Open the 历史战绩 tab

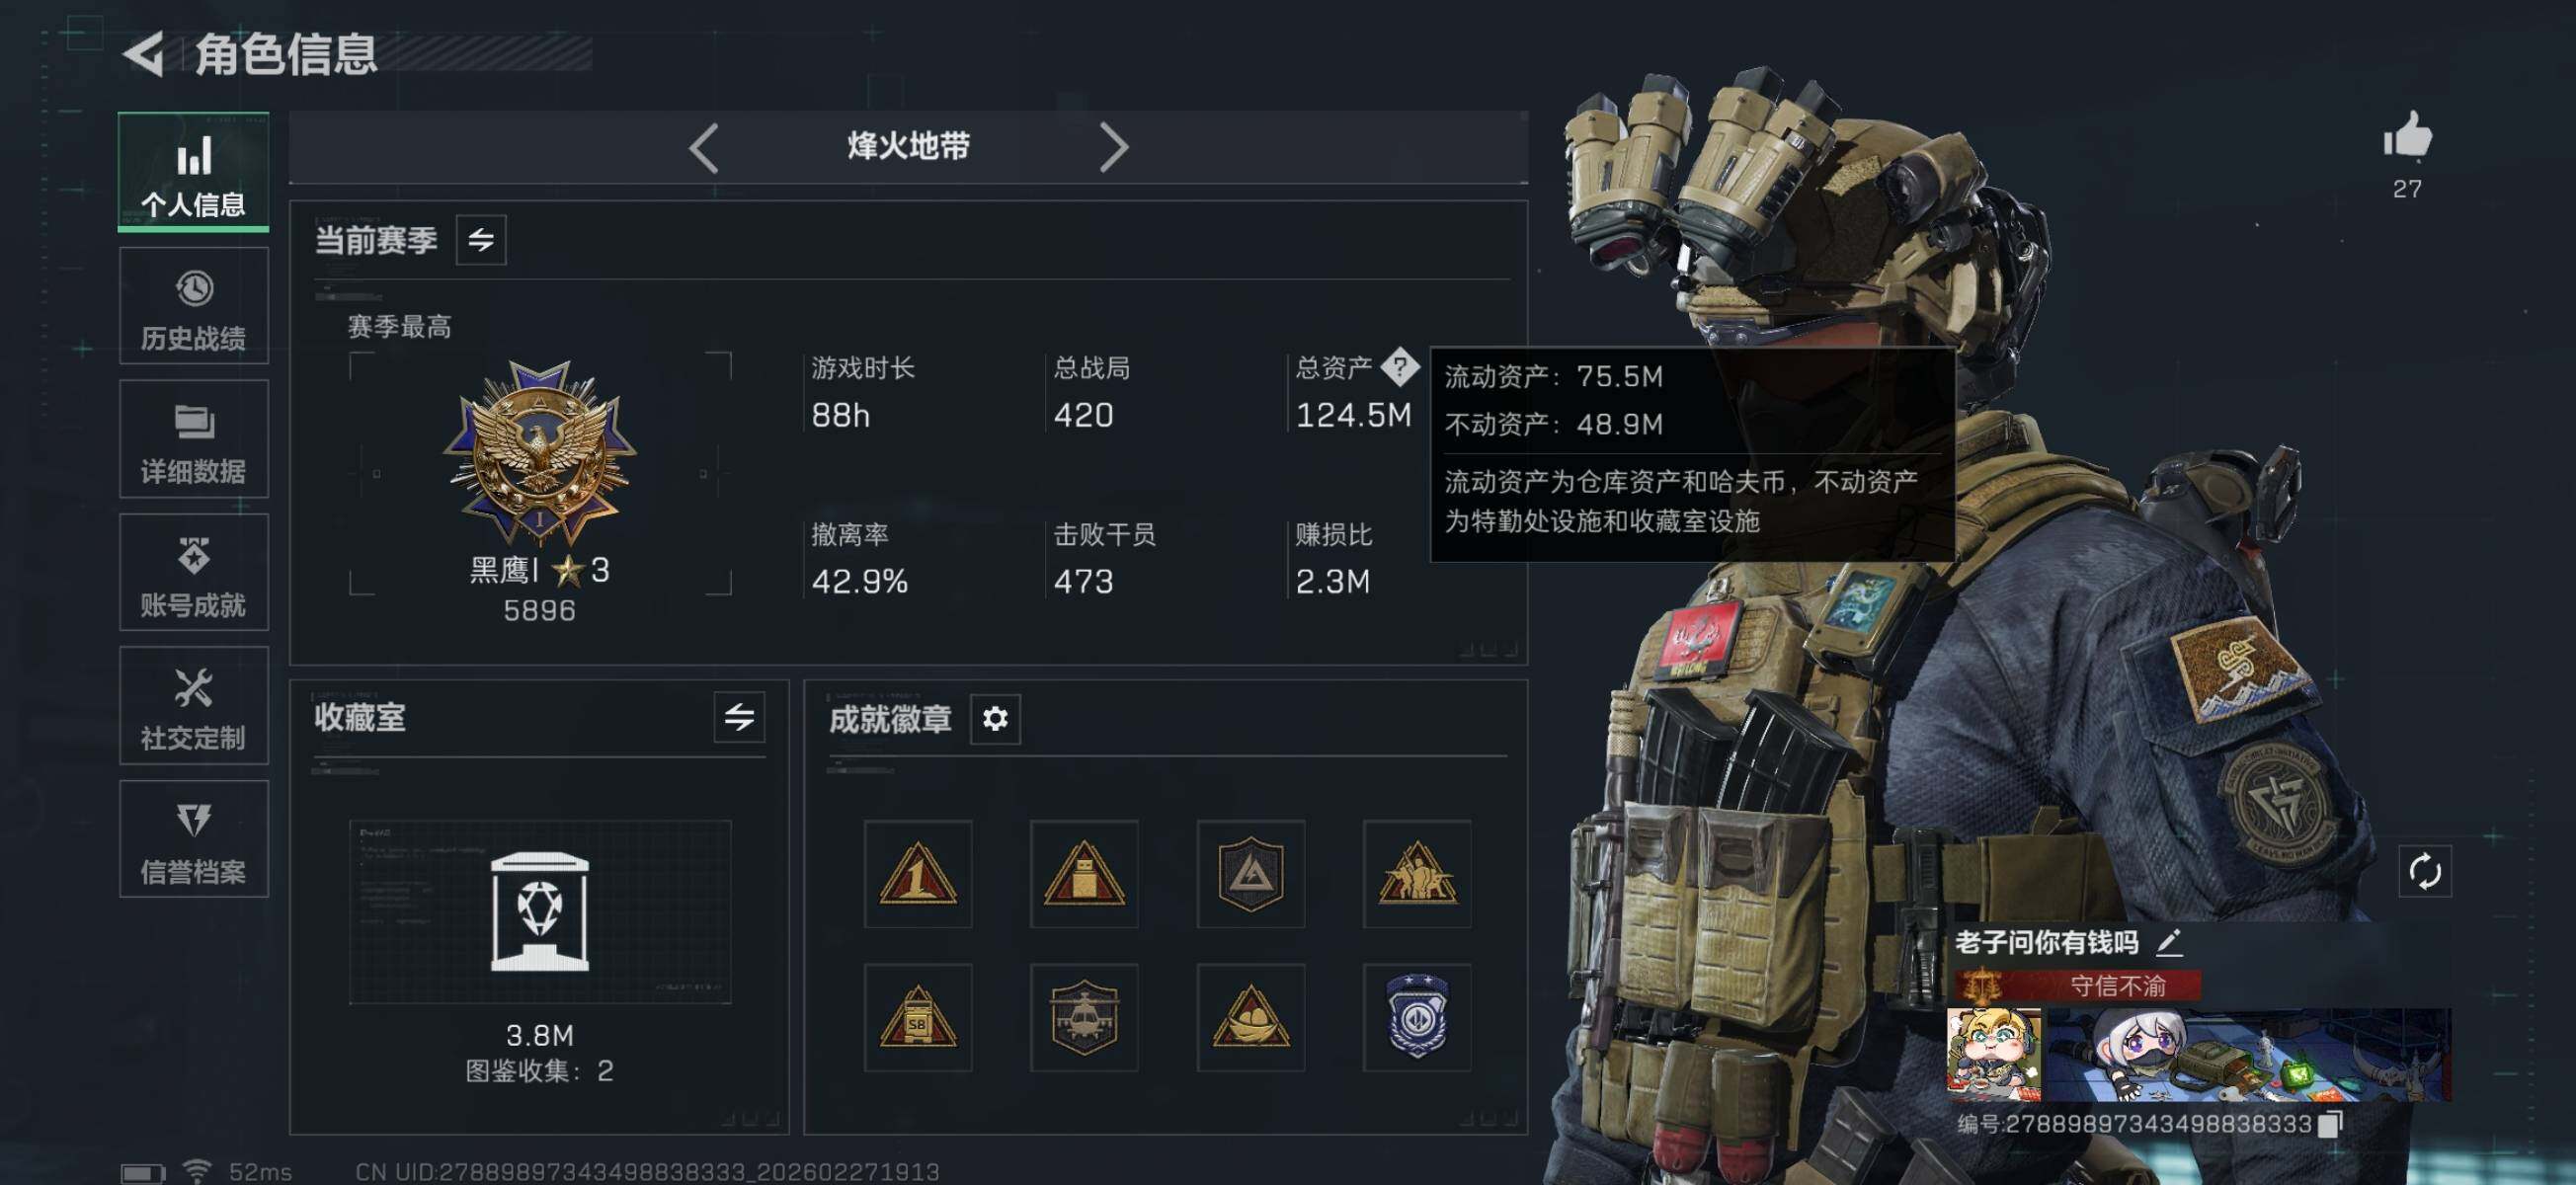pos(194,306)
